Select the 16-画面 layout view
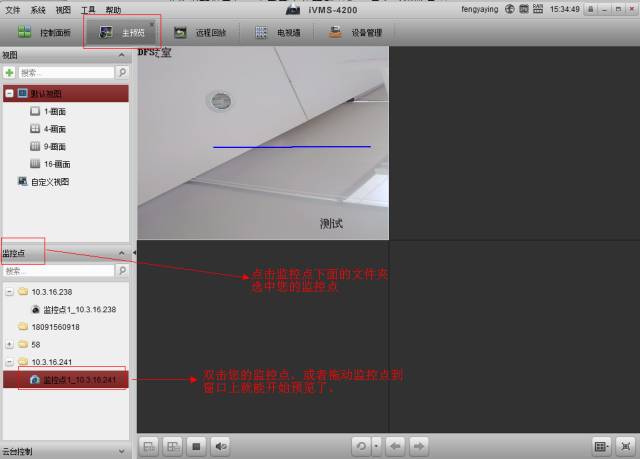 [x=56, y=163]
